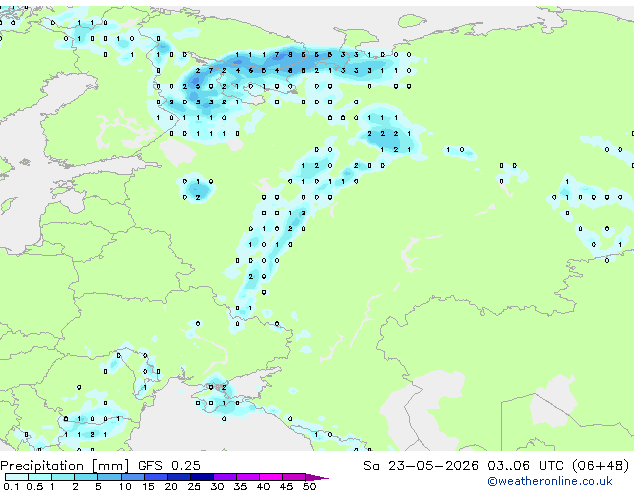634x490 pixels.
Task: Click the '20' legend scale label
Action: click(x=171, y=486)
